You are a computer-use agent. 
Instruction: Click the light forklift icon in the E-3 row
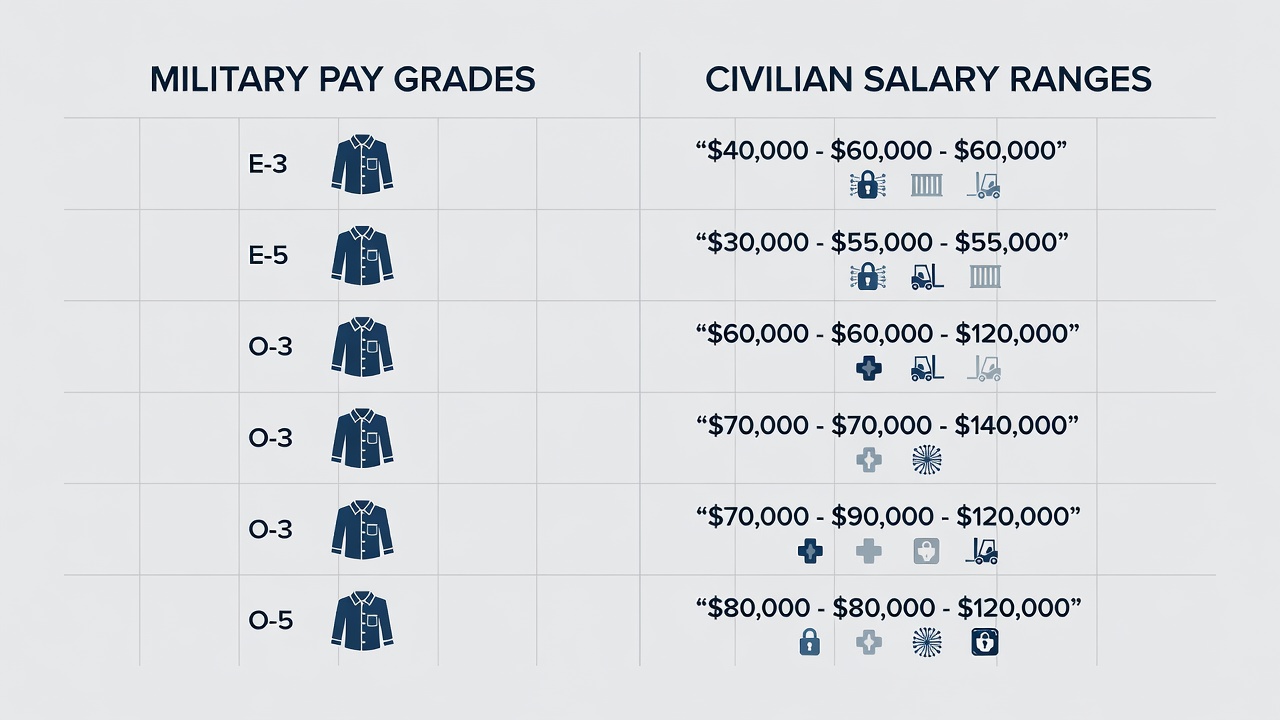(984, 185)
